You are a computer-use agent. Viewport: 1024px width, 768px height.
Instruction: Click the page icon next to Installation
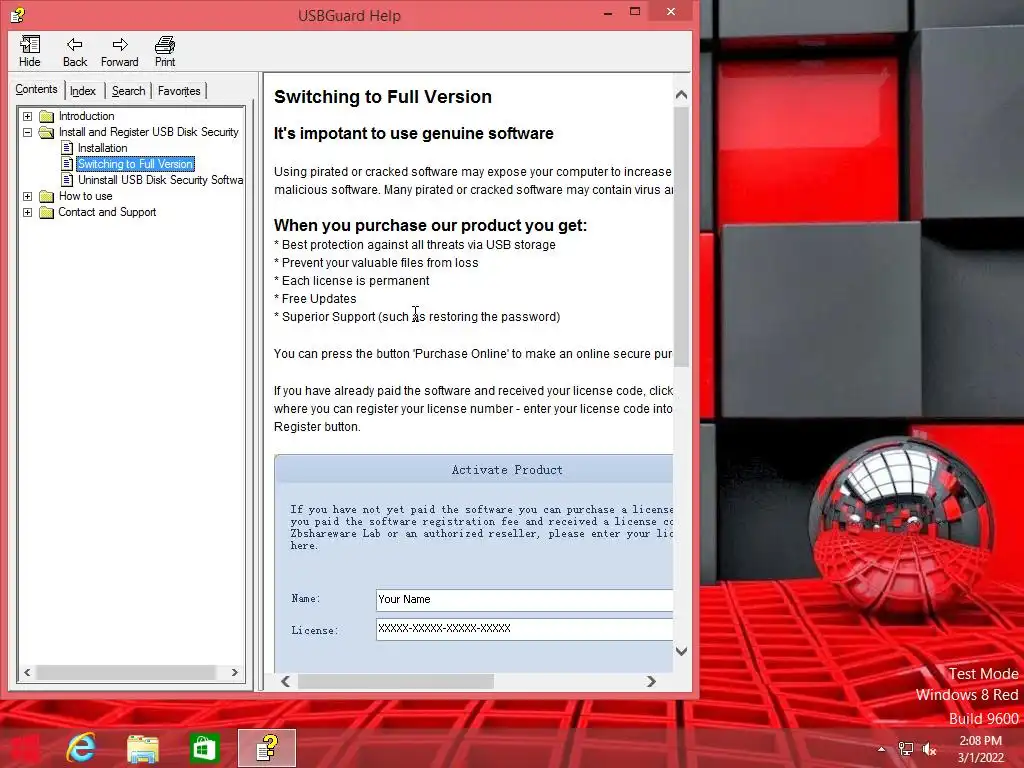point(67,148)
